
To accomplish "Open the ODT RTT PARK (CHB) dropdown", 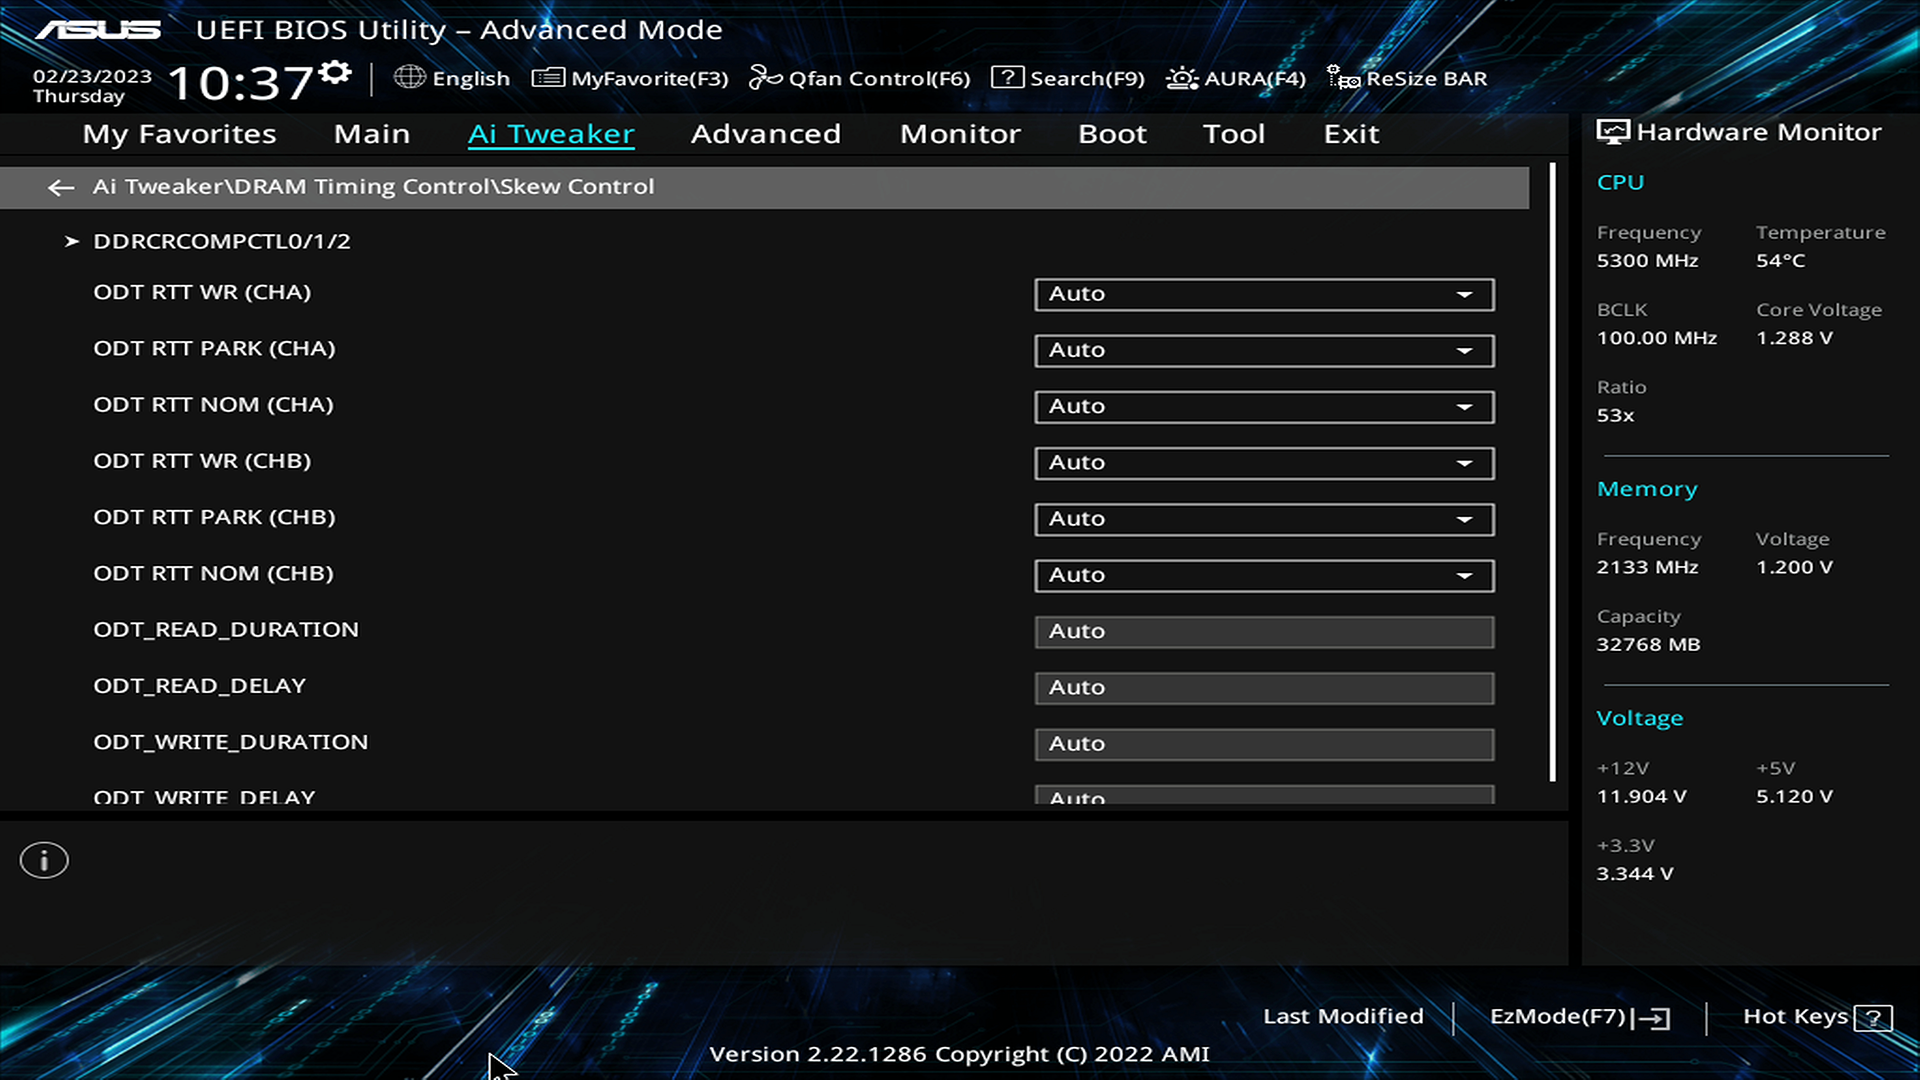I will (1263, 519).
